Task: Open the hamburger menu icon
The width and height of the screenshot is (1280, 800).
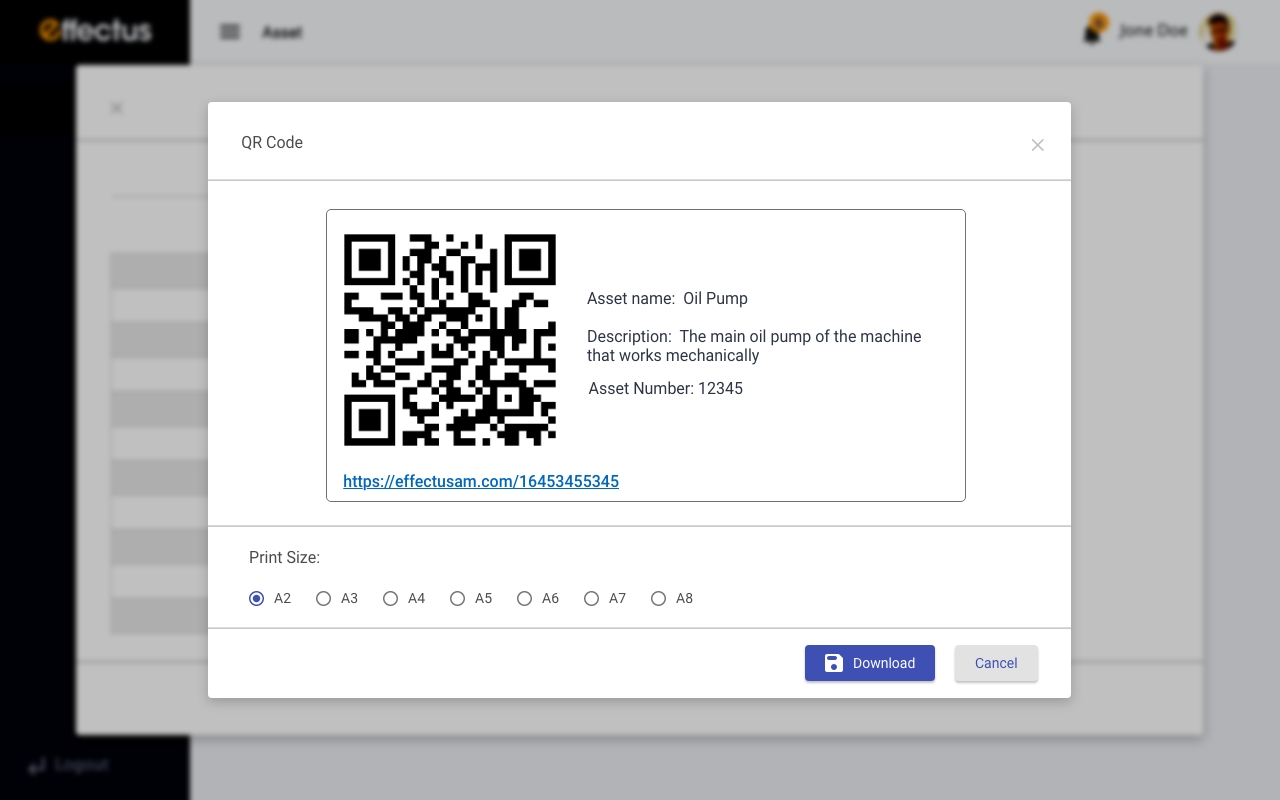Action: click(230, 32)
